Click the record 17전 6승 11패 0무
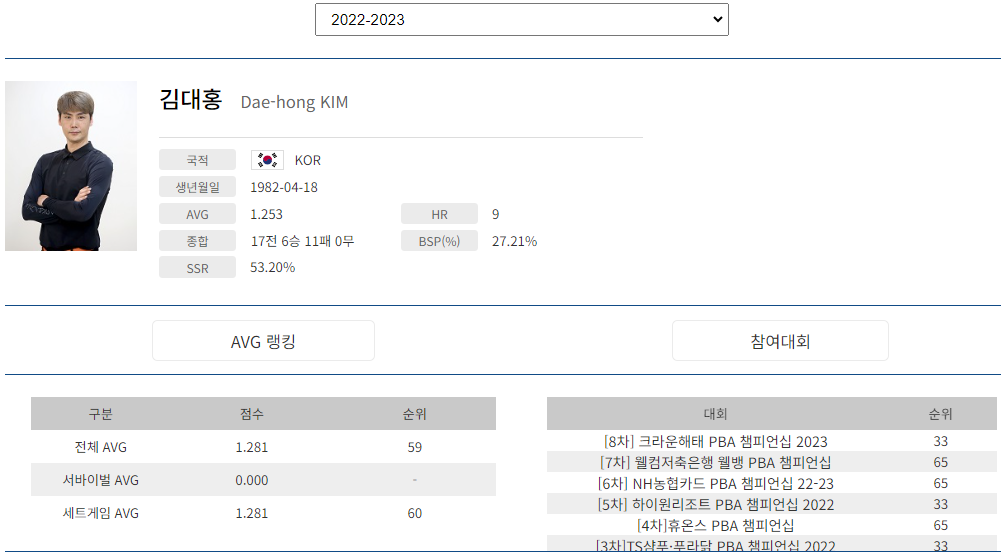Screen dimensions: 1001x557 click(303, 241)
